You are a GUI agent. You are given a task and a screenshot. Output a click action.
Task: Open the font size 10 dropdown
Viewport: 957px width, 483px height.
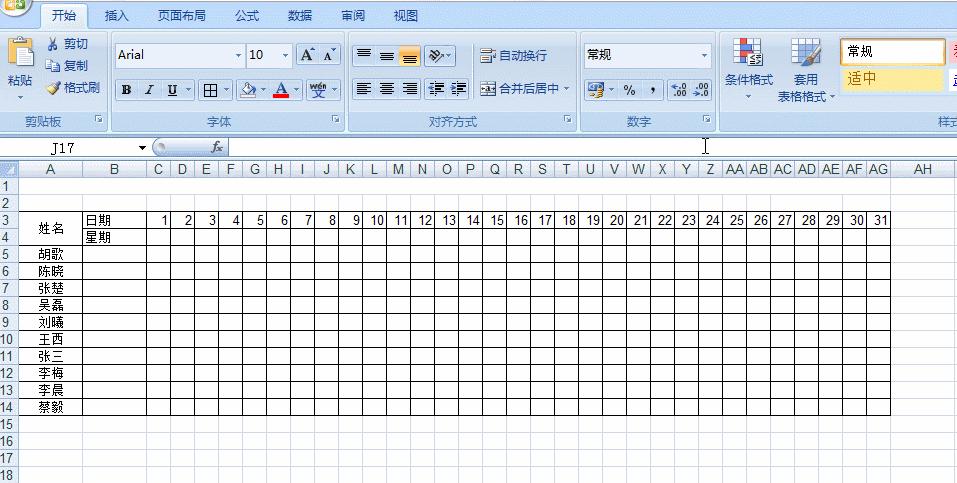pos(285,56)
